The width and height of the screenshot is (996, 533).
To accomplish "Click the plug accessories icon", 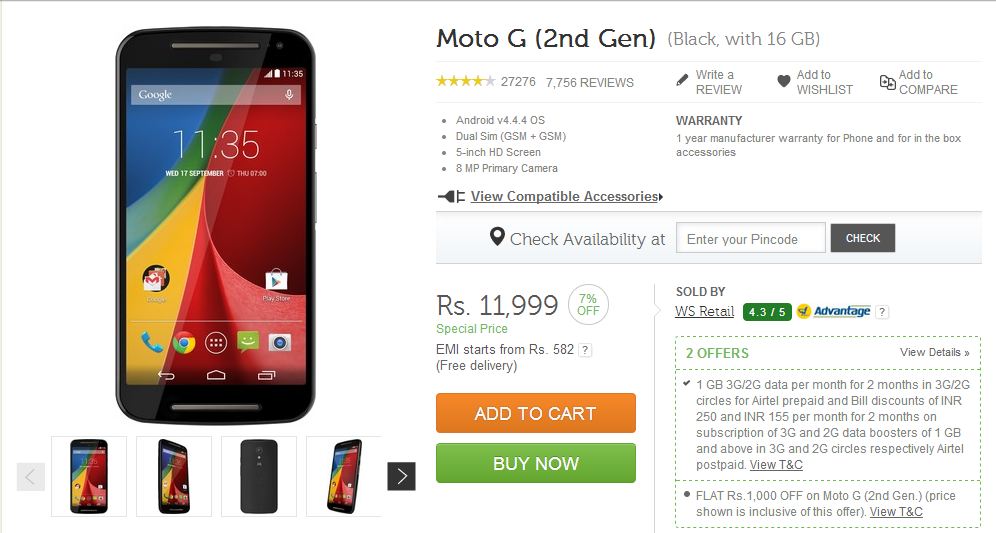I will click(452, 197).
